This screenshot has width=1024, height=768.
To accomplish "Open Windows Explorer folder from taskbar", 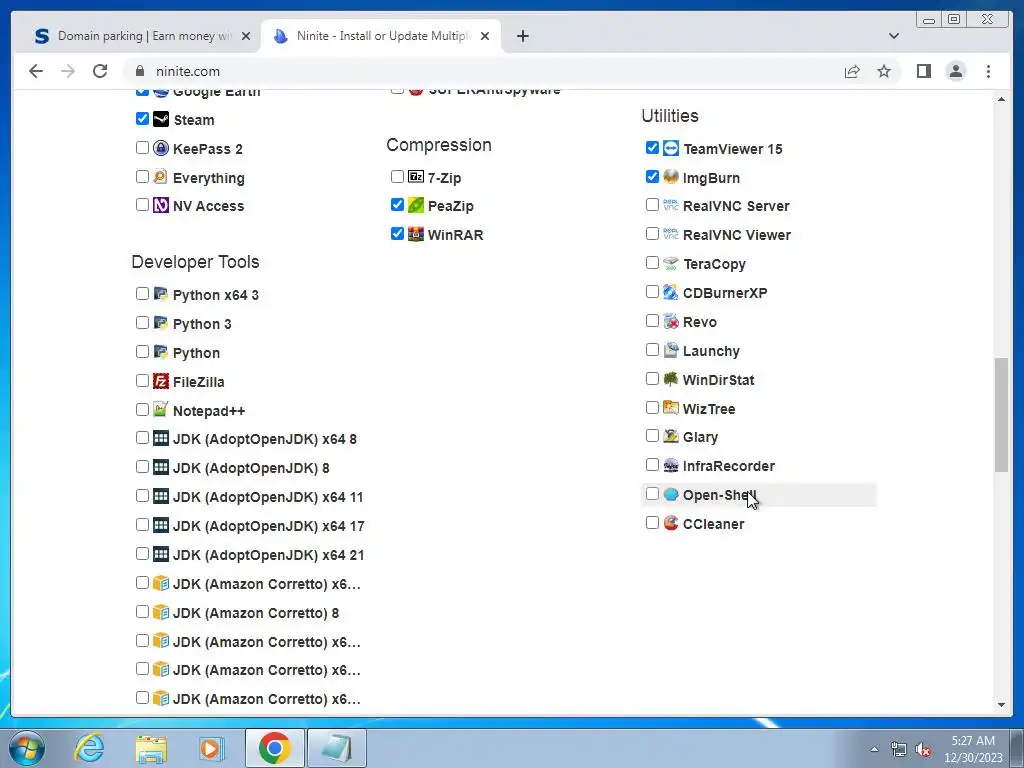I will pyautogui.click(x=151, y=748).
